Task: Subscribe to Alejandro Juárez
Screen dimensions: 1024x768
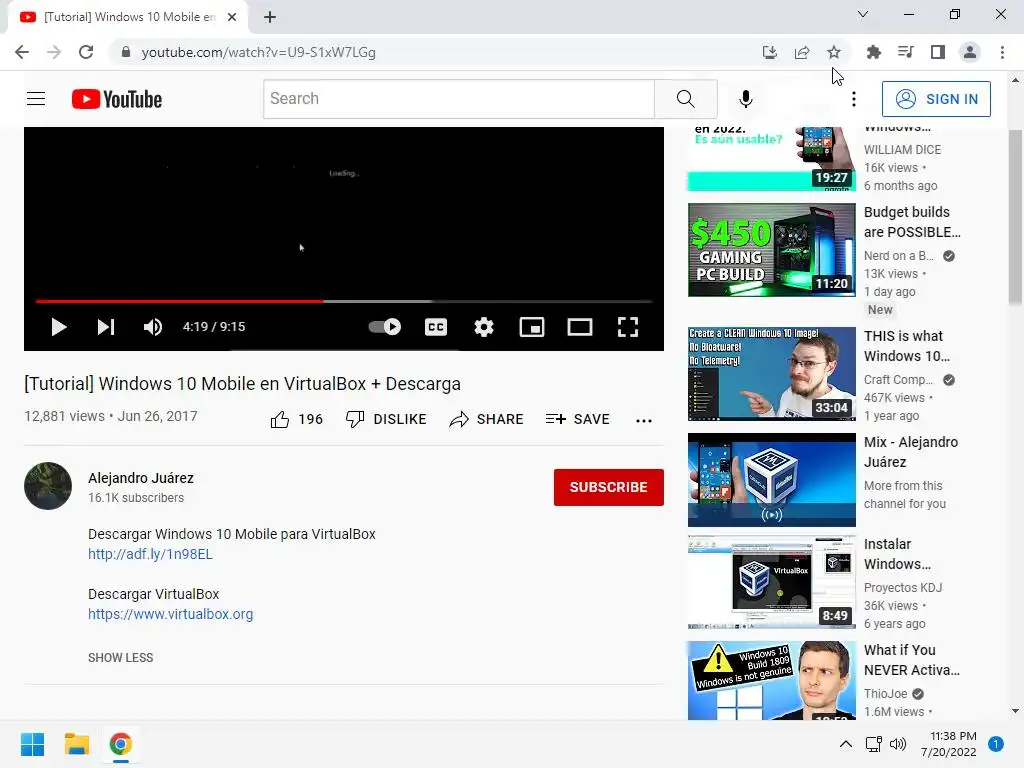Action: 609,487
